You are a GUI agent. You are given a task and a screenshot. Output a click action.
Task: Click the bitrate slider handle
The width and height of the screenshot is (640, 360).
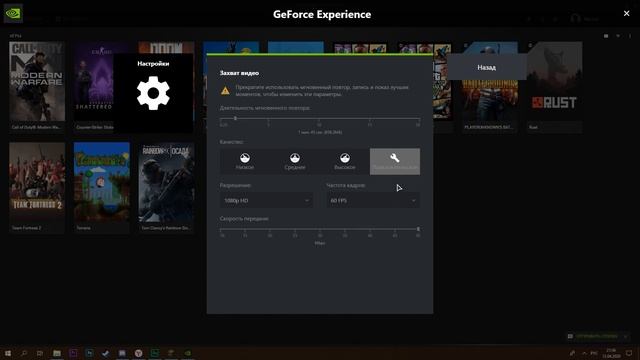pos(418,229)
